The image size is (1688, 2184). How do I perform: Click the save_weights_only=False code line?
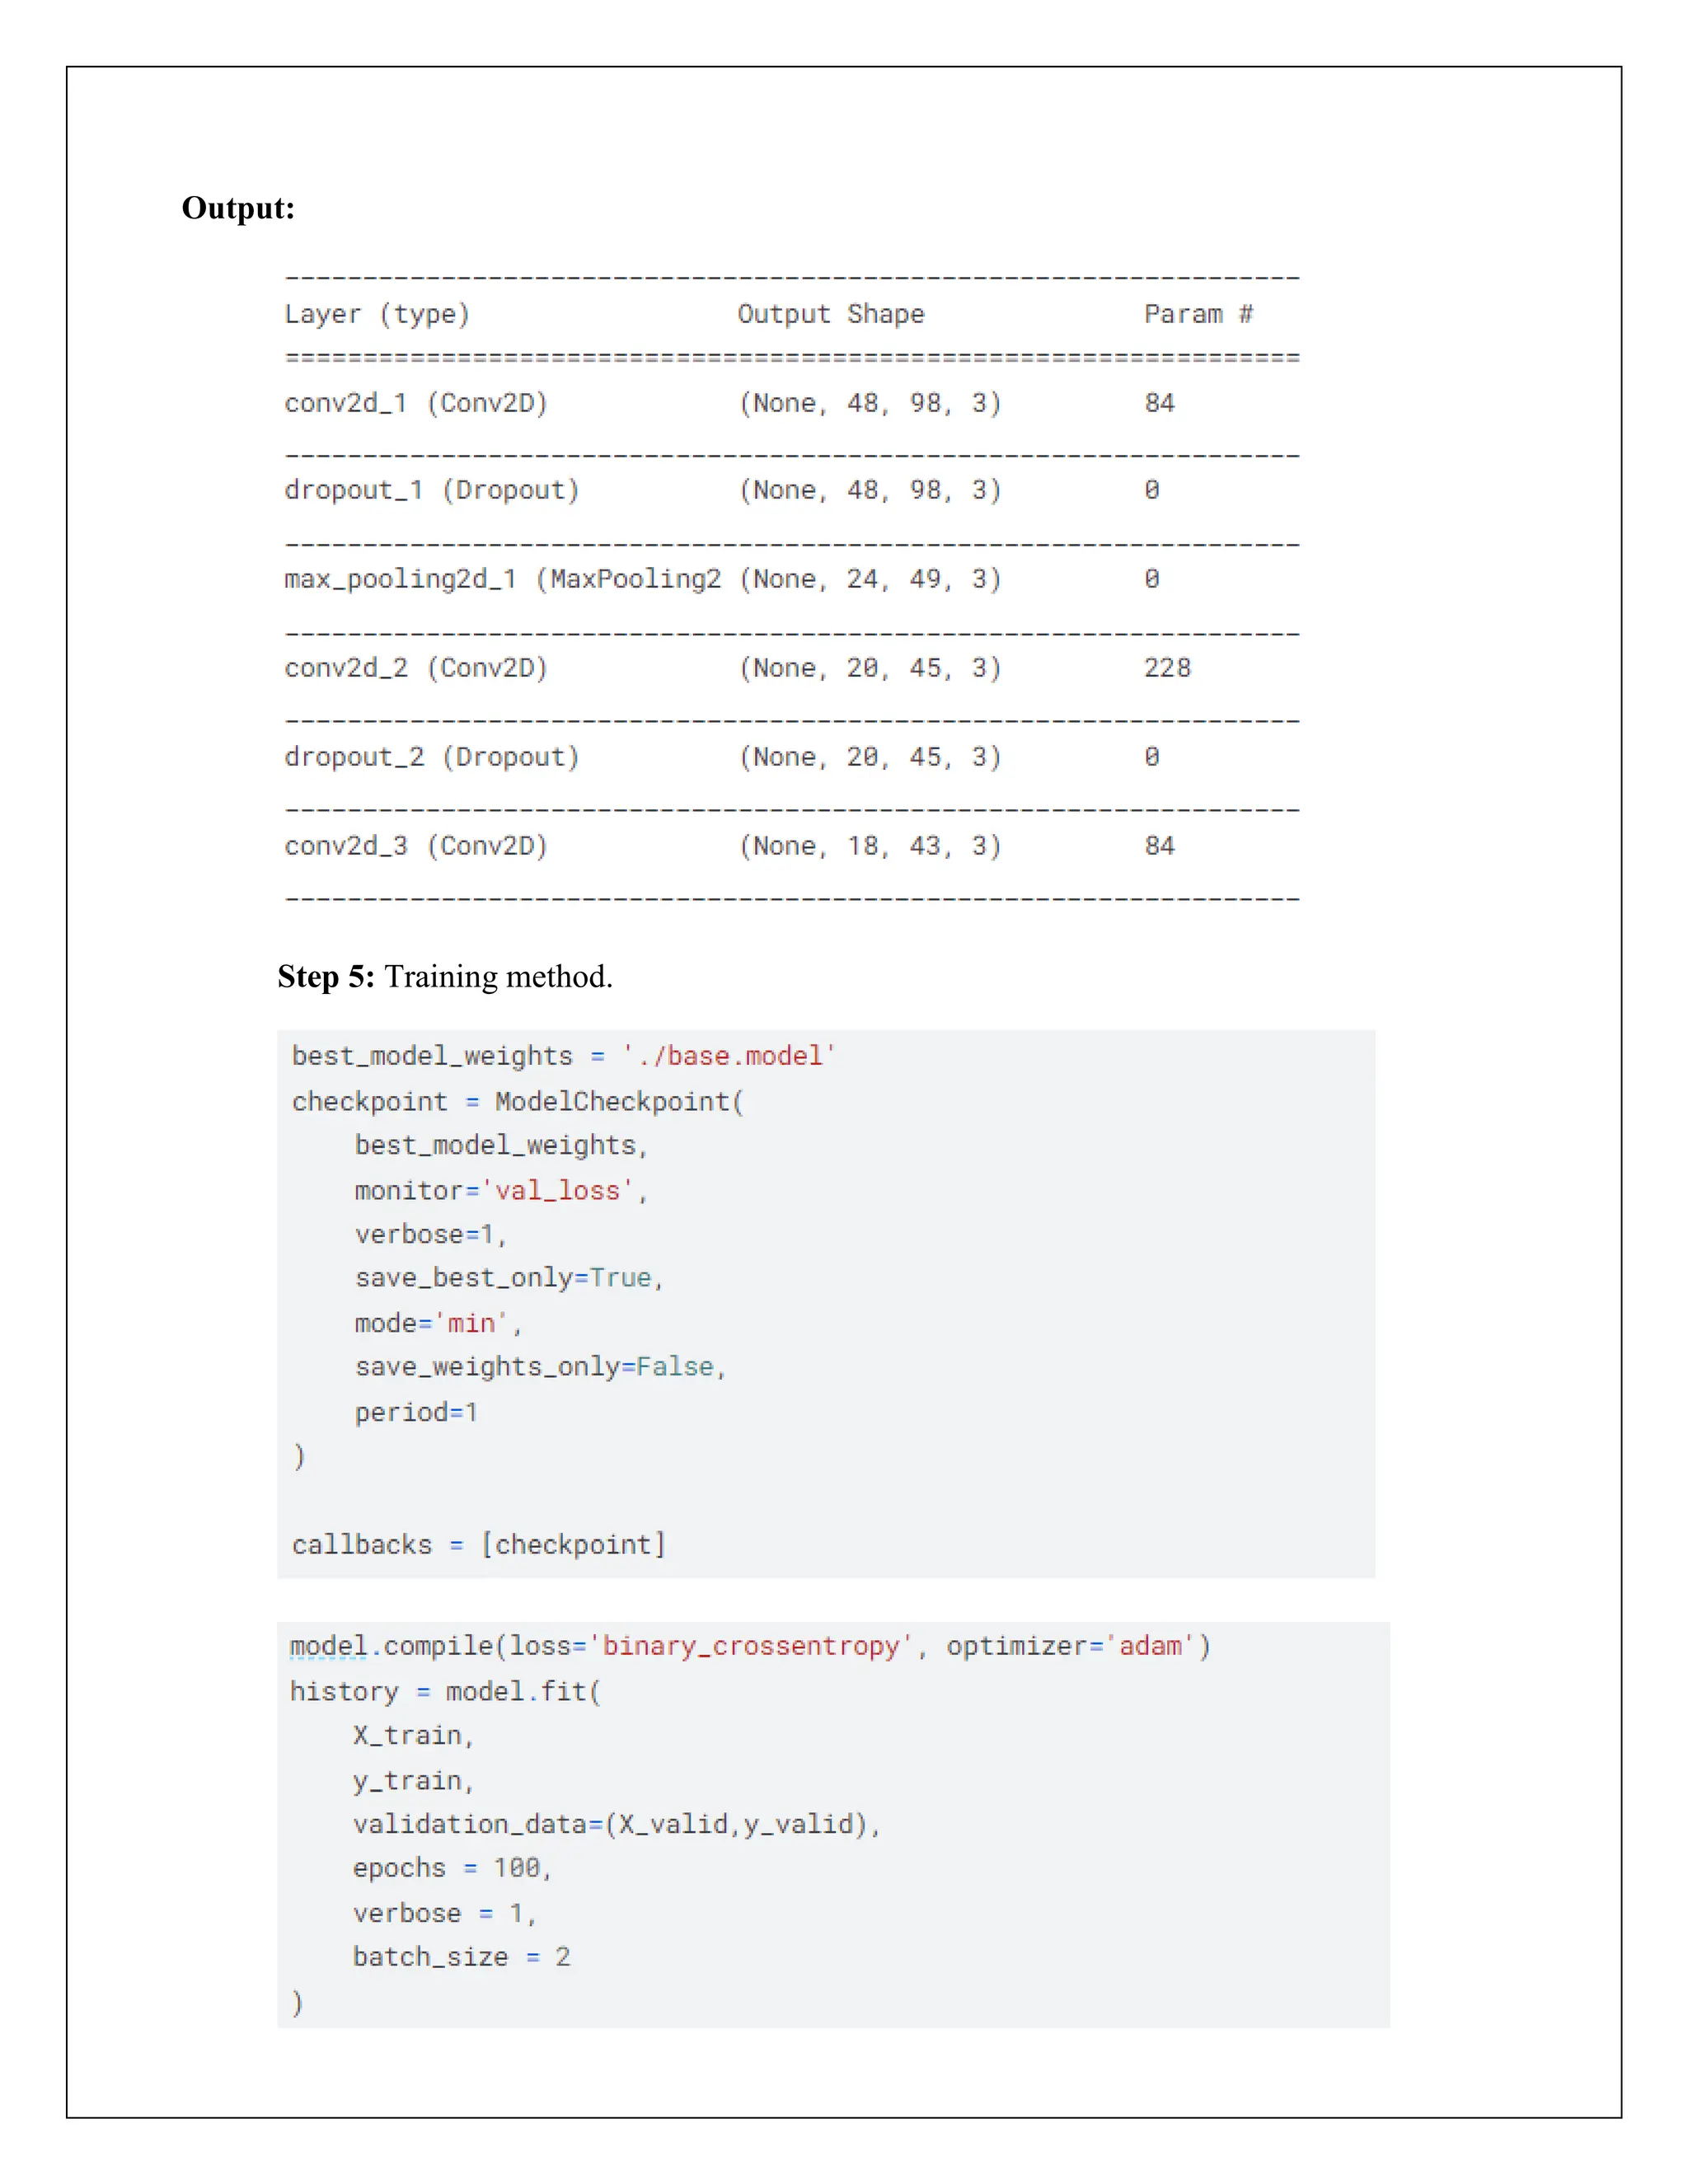tap(539, 1367)
